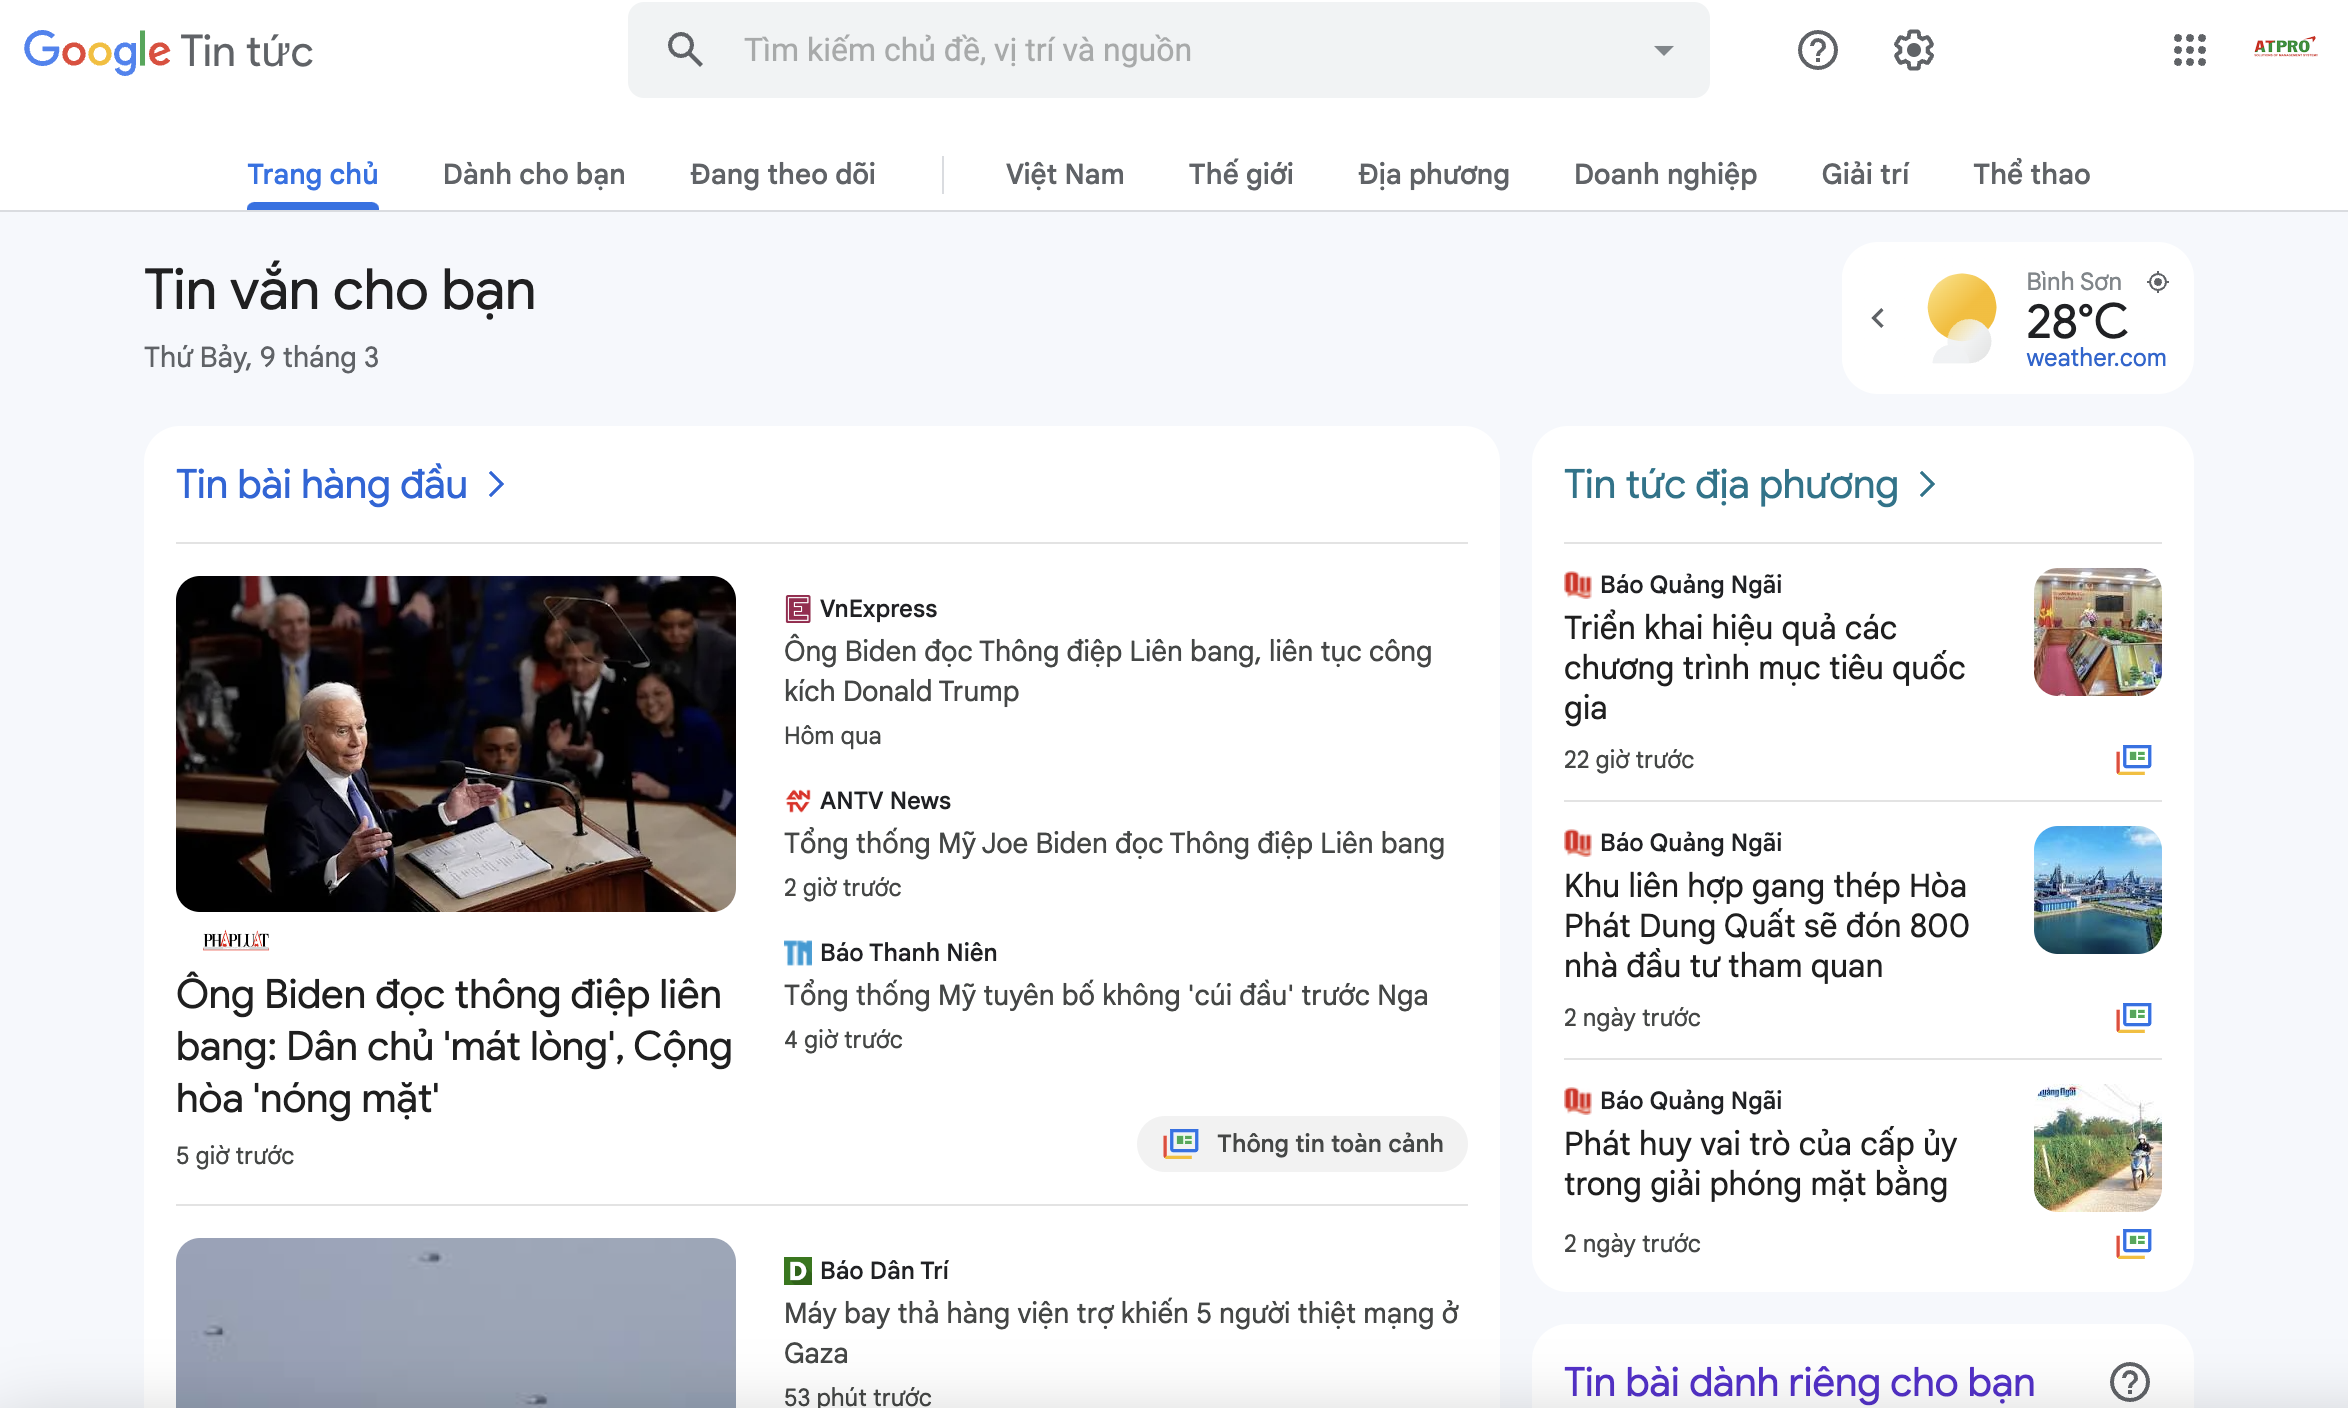The height and width of the screenshot is (1408, 2348).
Task: Open VnExpress Biden Thông điệp Liên bang article
Action: [x=1108, y=671]
